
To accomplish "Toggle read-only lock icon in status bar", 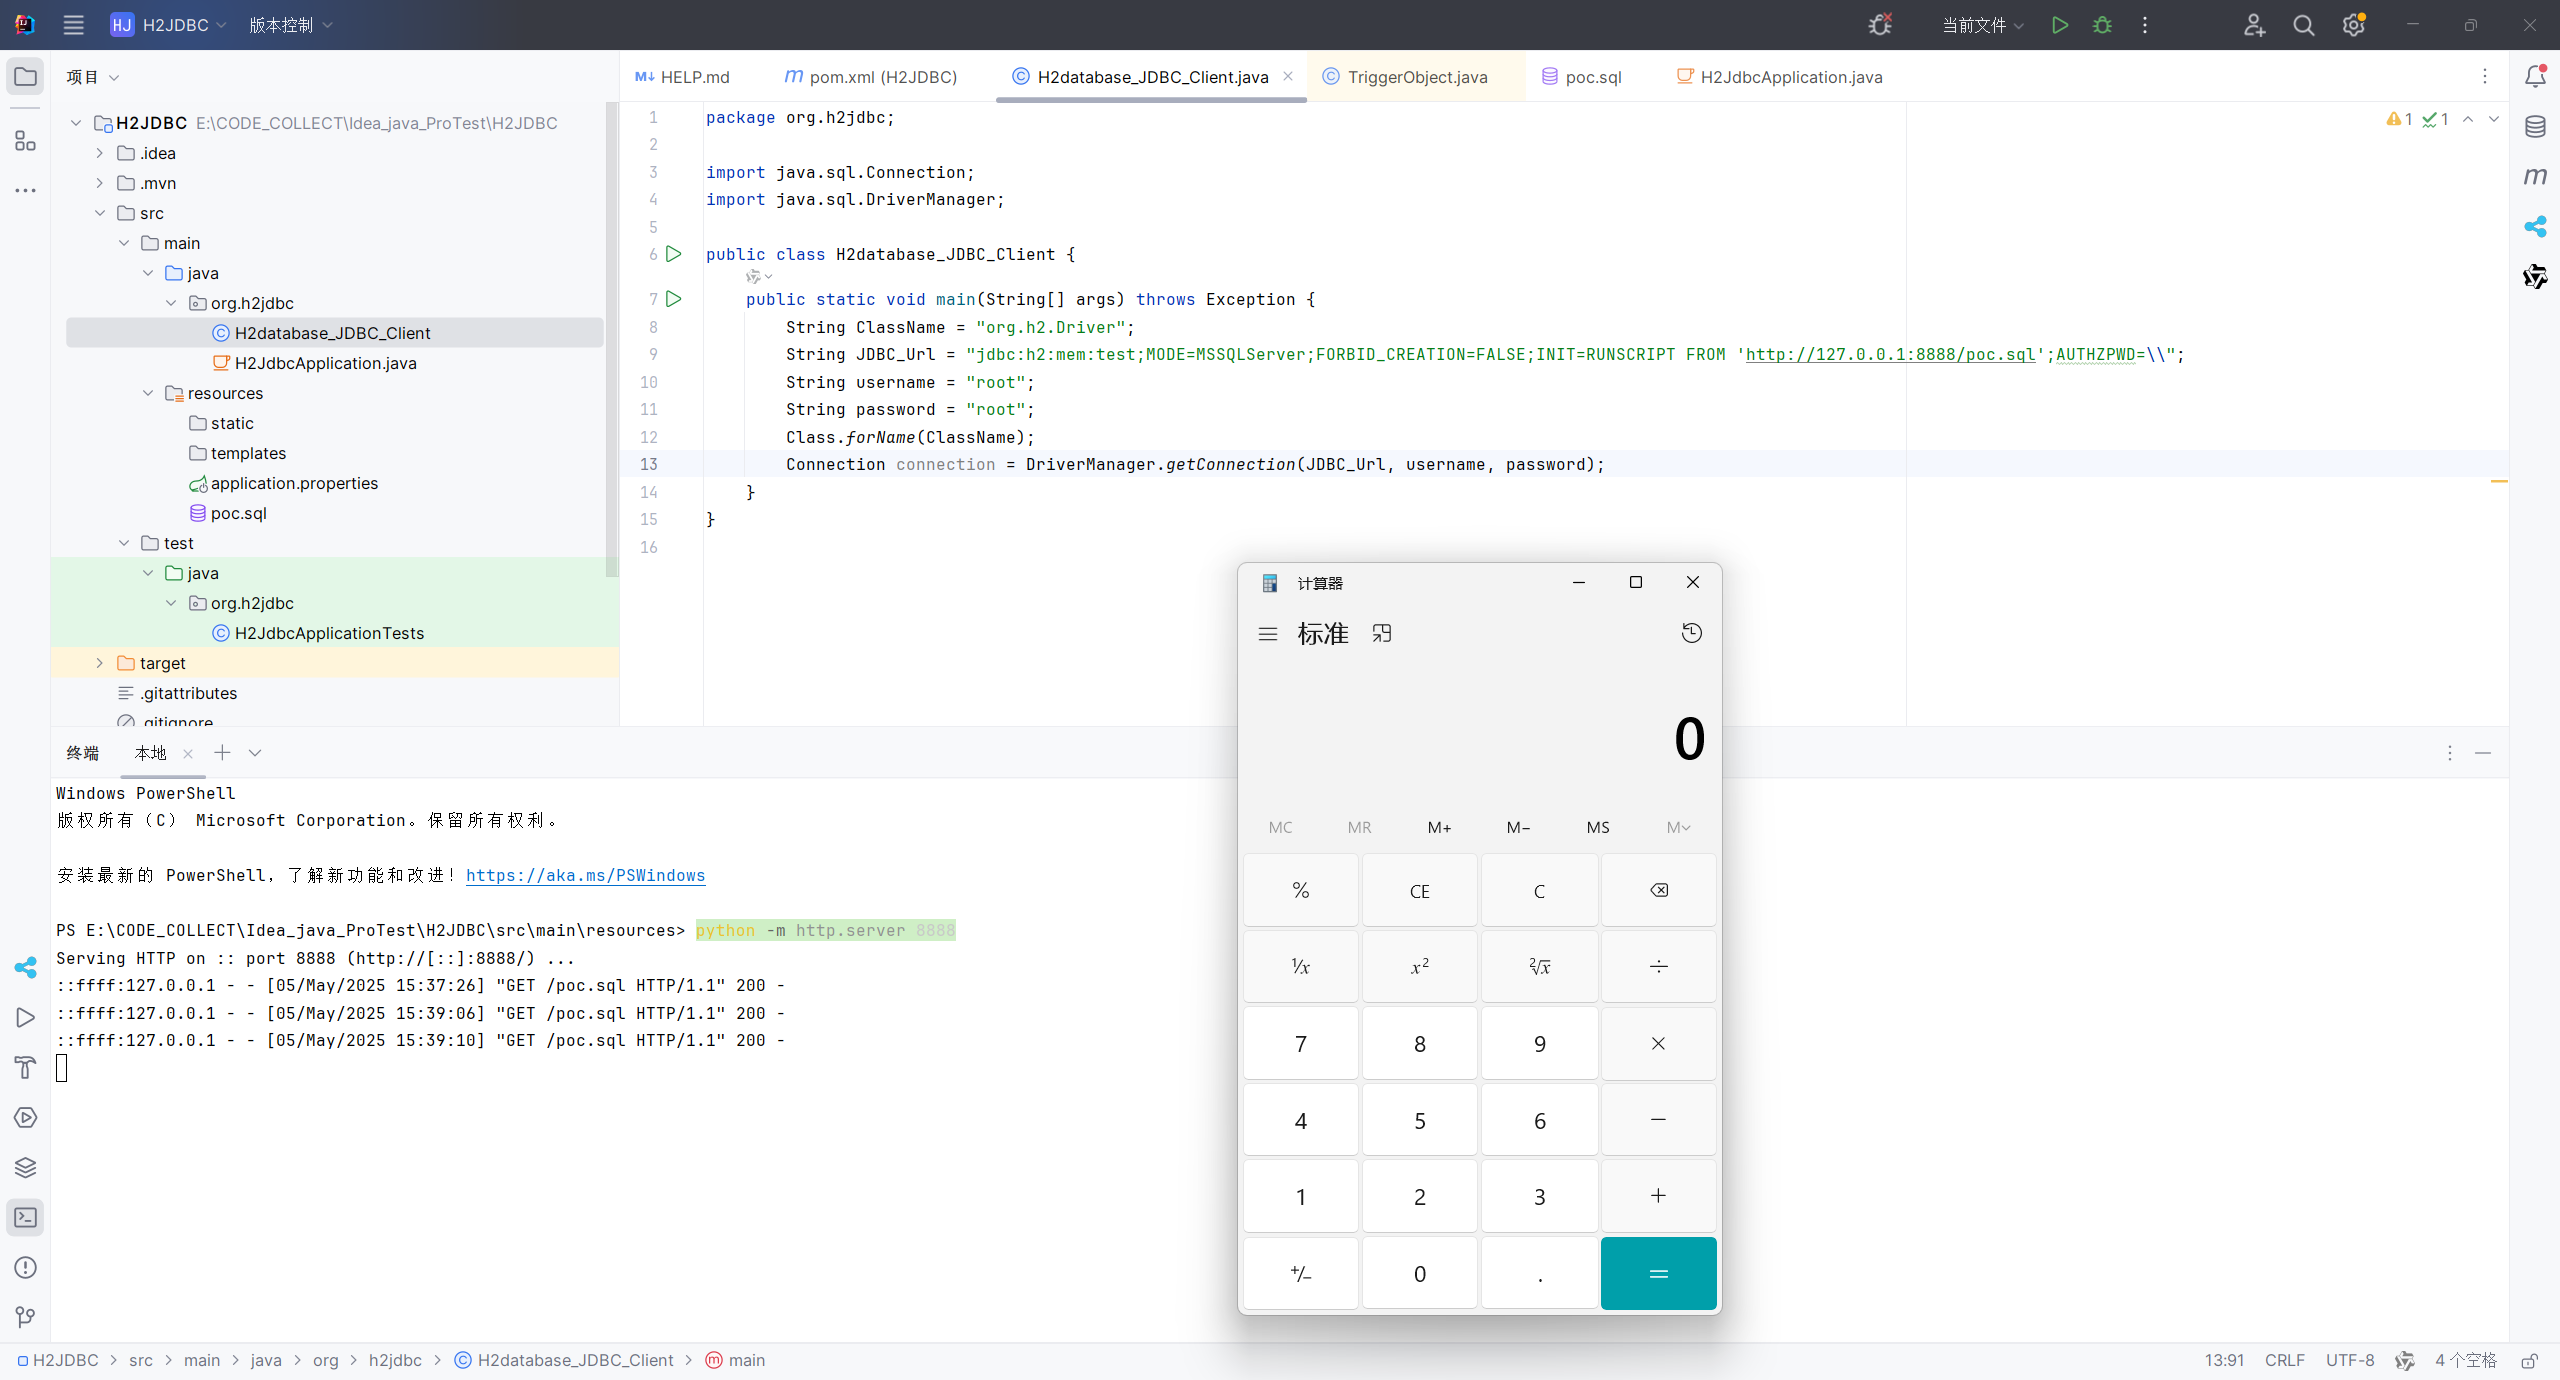I will [x=2529, y=1360].
